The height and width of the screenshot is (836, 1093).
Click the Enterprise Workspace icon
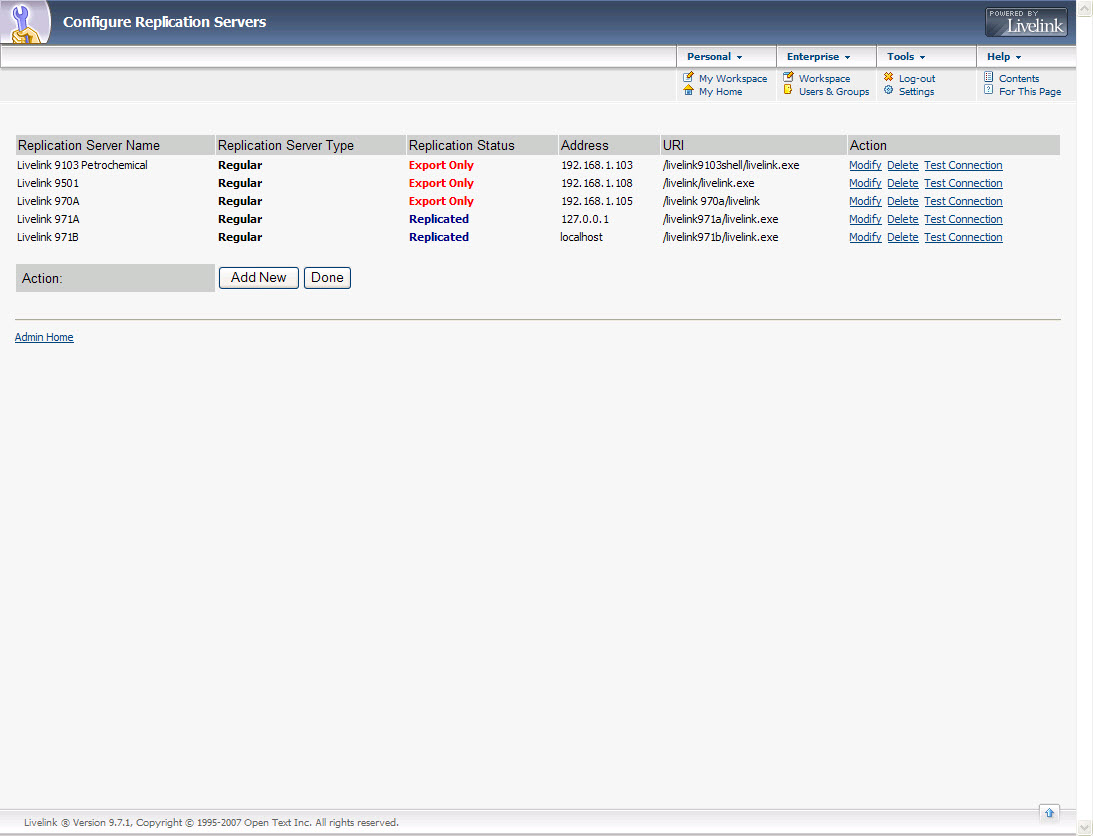pyautogui.click(x=788, y=77)
